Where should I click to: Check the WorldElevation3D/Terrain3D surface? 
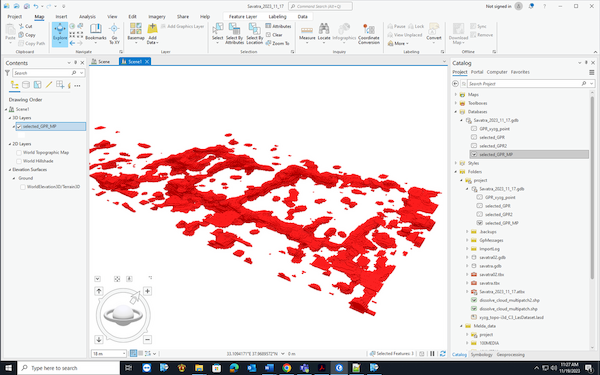click(23, 187)
